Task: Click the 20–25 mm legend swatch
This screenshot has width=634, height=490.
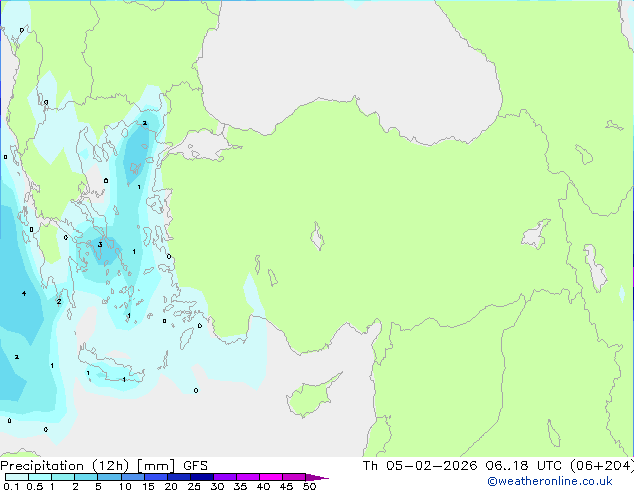Action: click(179, 477)
